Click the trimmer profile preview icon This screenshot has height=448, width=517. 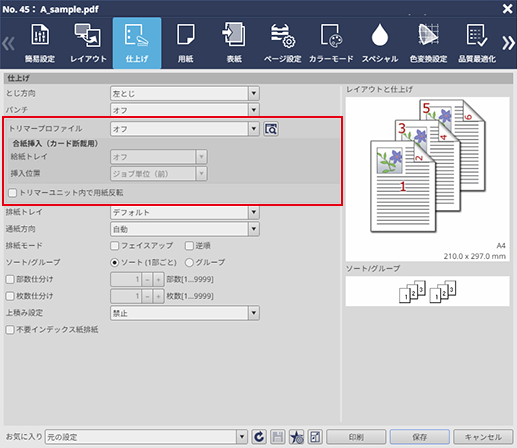click(x=271, y=129)
